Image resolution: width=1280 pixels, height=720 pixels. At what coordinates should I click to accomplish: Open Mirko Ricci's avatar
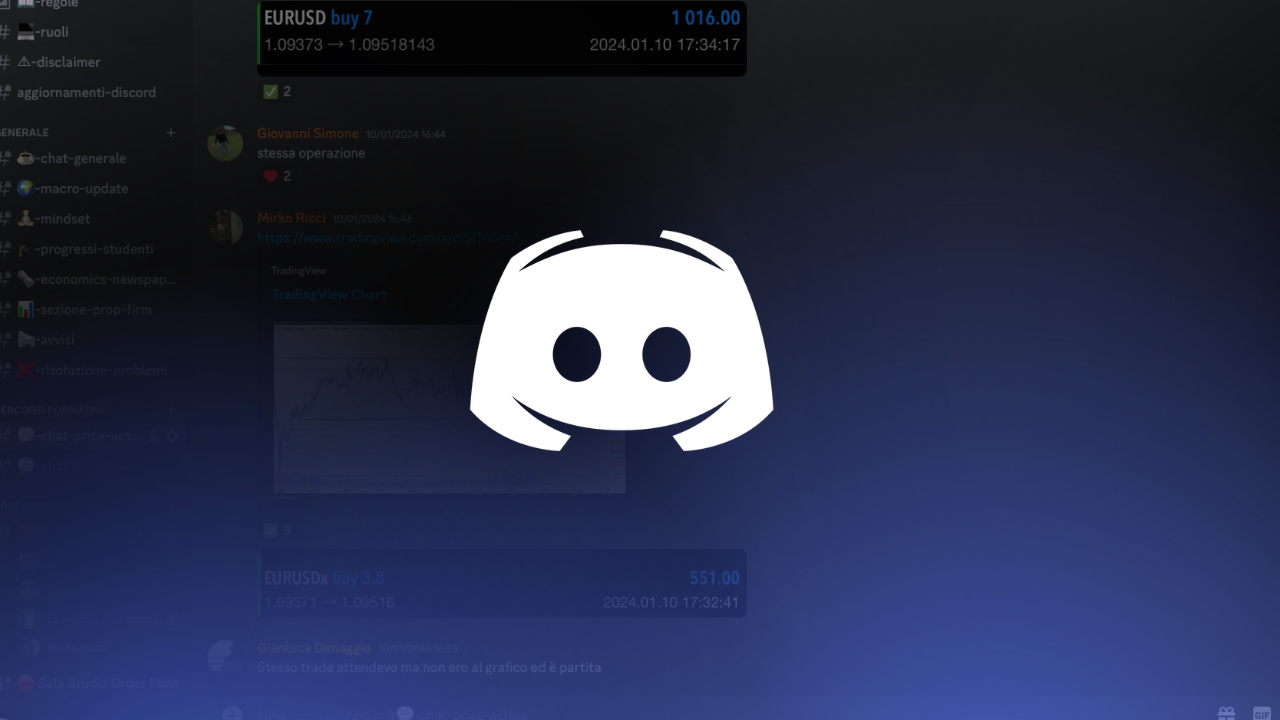(225, 227)
